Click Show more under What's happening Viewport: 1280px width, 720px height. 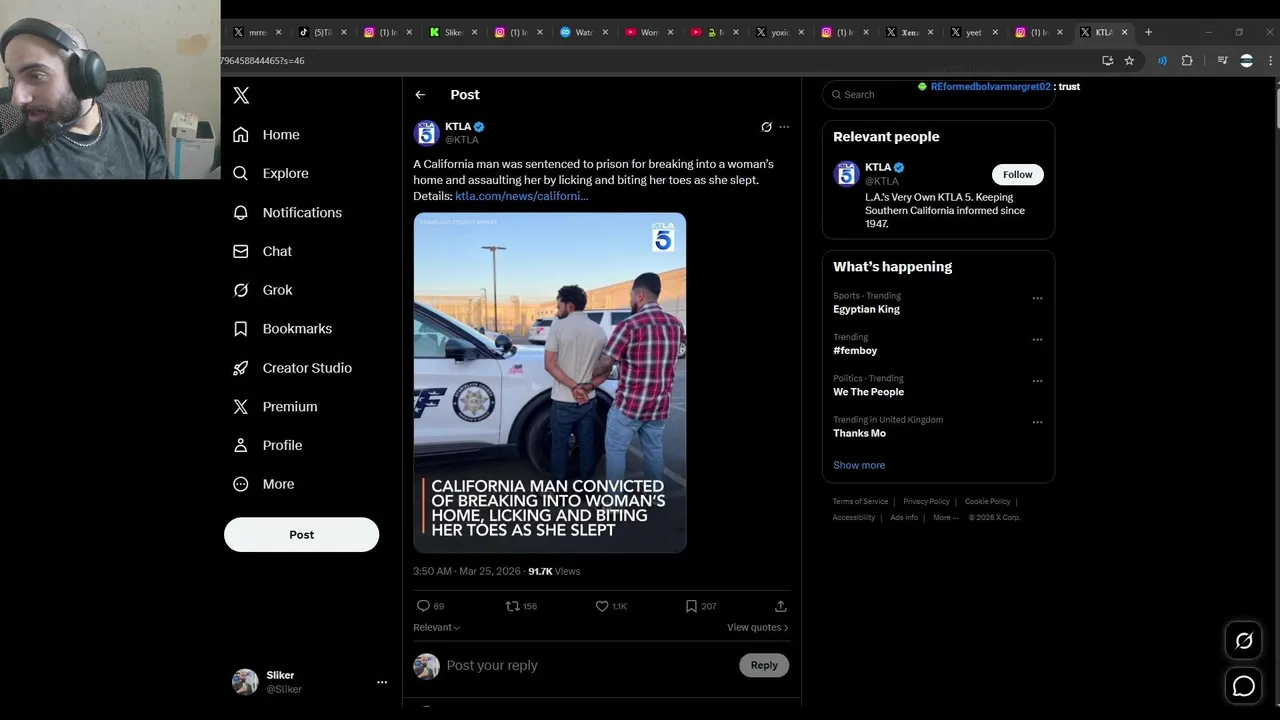pos(859,465)
